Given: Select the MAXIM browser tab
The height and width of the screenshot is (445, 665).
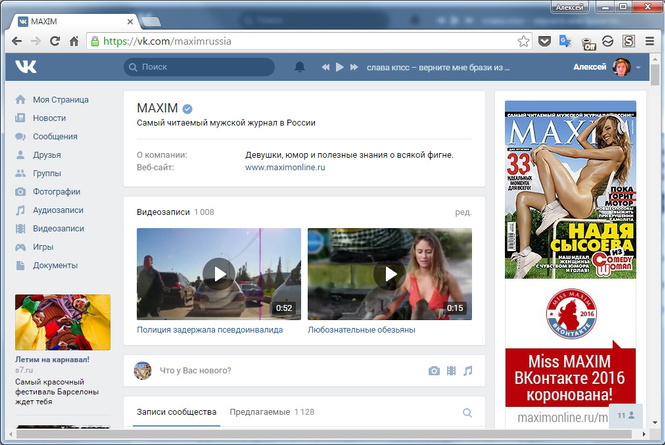Looking at the screenshot, I should click(x=72, y=21).
